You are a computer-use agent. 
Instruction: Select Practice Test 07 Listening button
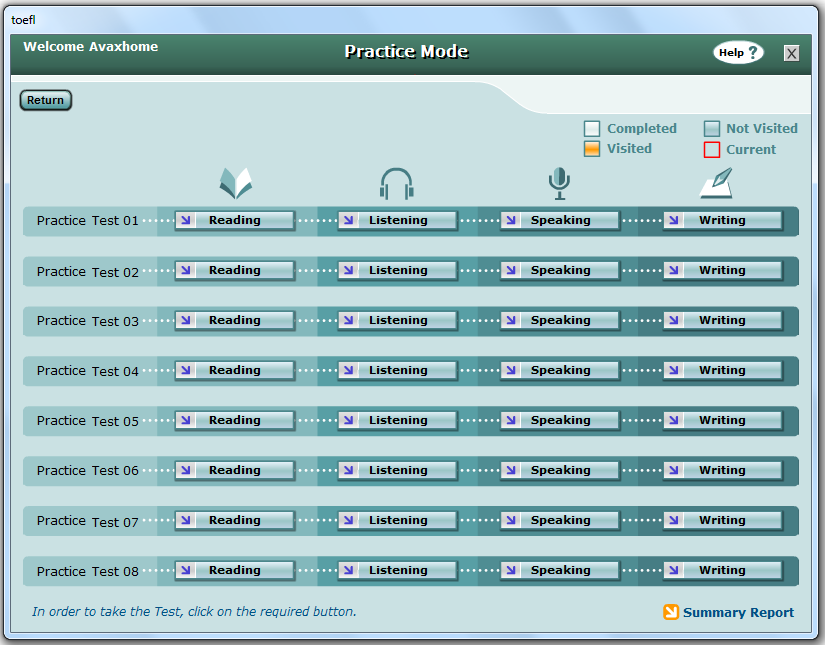click(397, 521)
